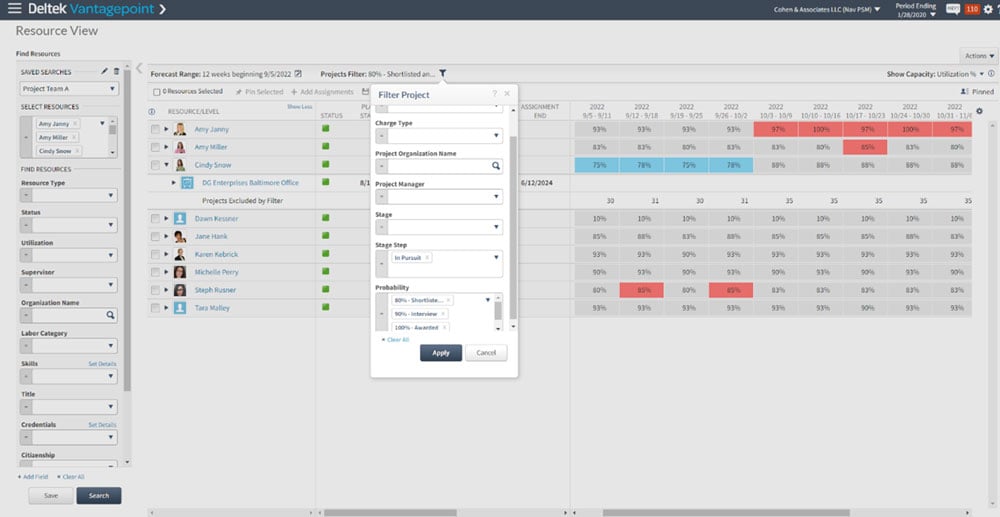Image resolution: width=1000 pixels, height=517 pixels.
Task: Click Tara Malley's placeholder avatar
Action: coord(180,308)
